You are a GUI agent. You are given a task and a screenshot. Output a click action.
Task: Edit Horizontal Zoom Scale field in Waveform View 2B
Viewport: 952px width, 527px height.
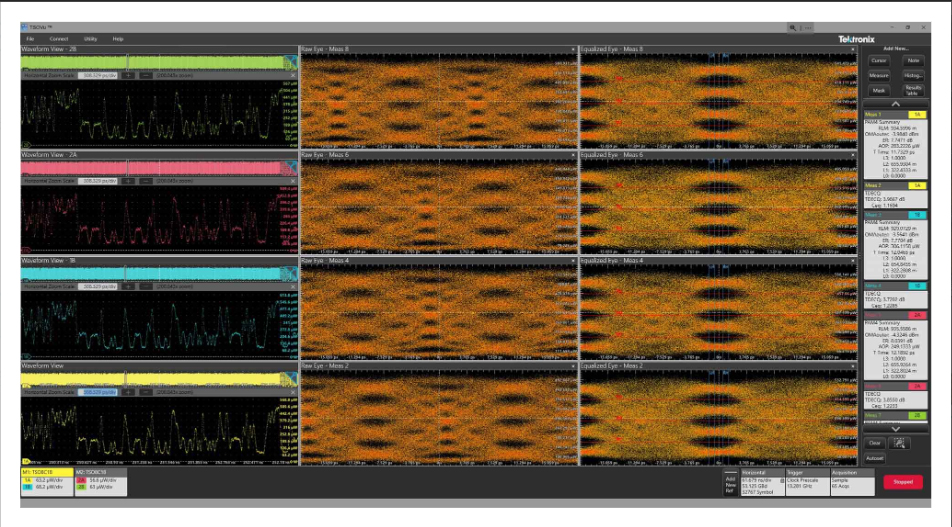[x=98, y=76]
